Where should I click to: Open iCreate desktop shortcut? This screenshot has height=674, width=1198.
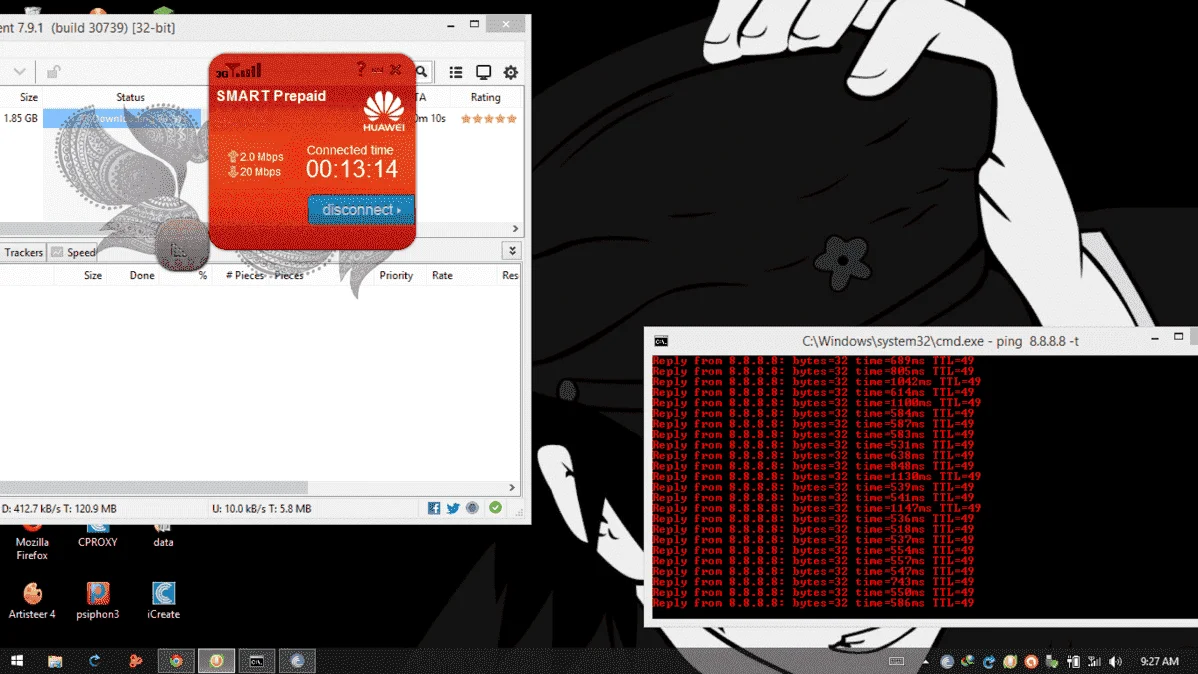(x=164, y=601)
